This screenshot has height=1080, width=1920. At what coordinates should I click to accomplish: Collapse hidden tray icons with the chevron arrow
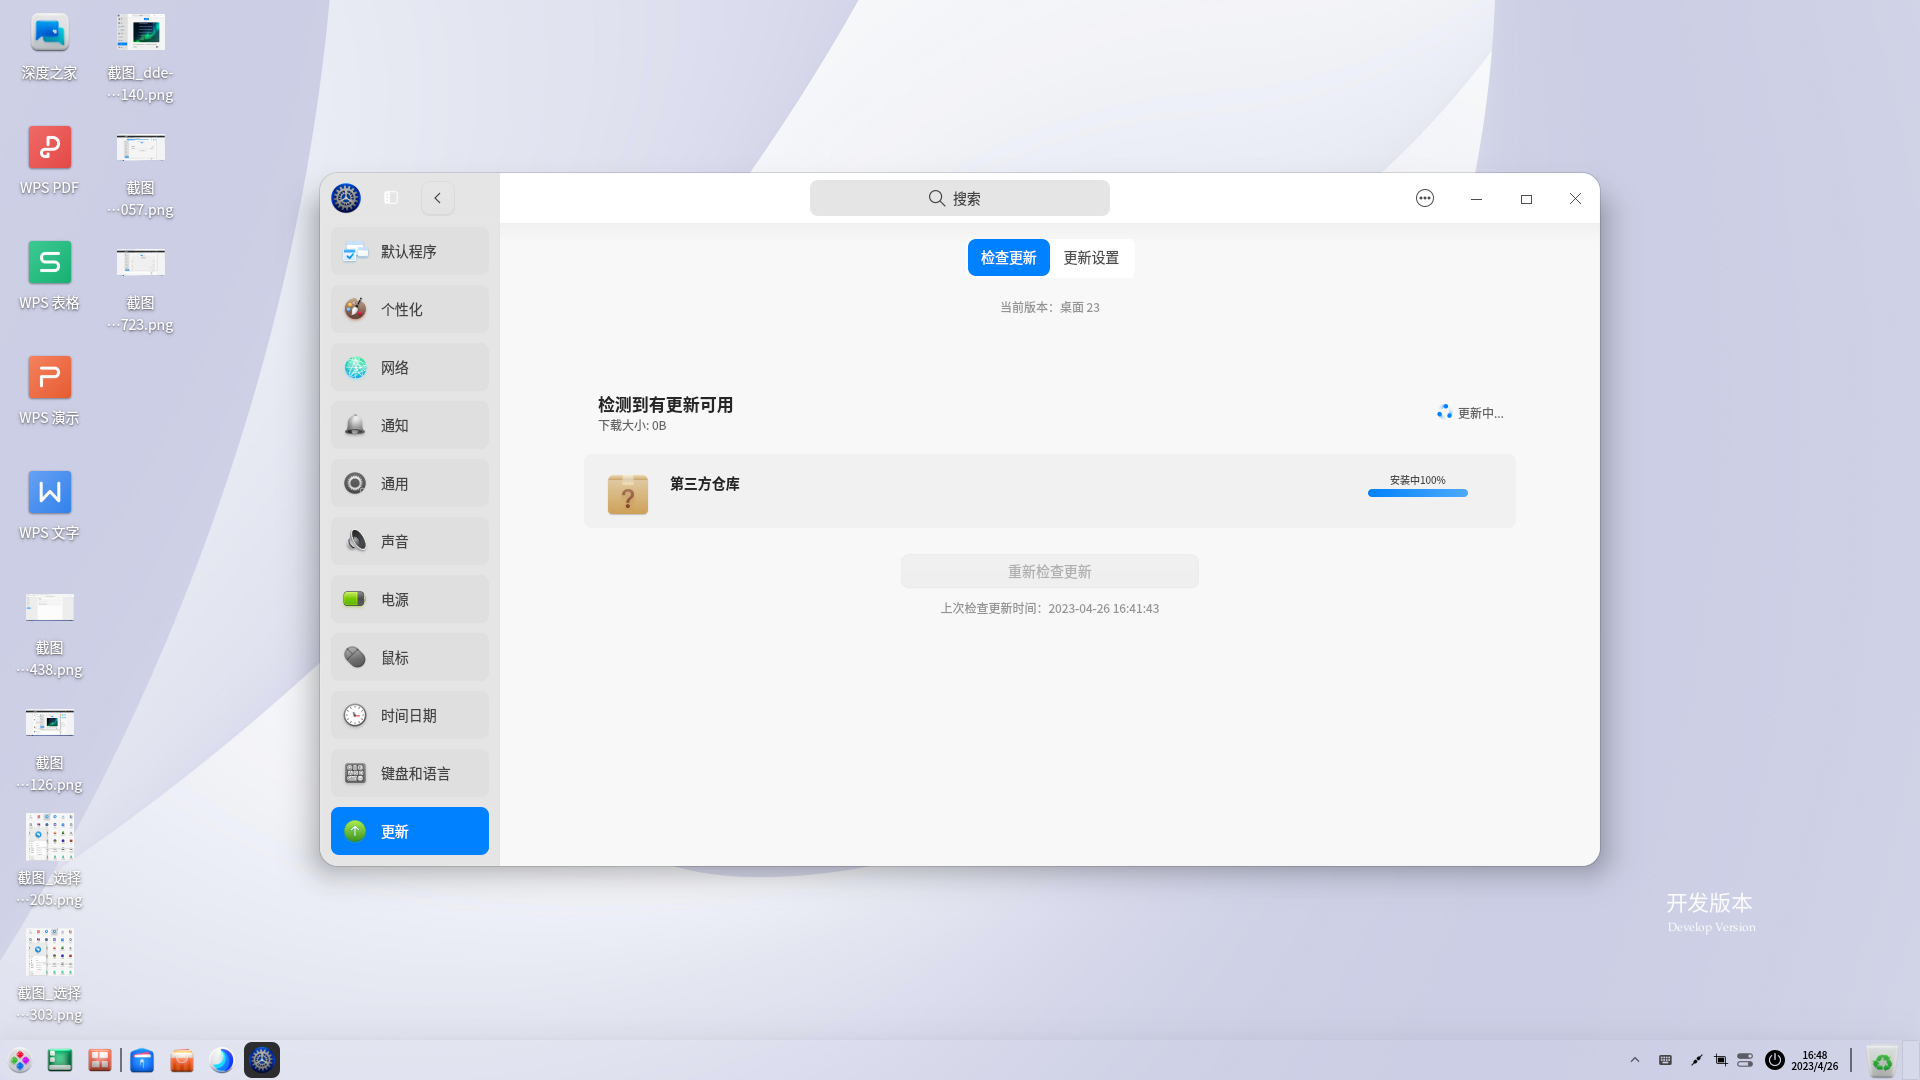[1634, 1060]
